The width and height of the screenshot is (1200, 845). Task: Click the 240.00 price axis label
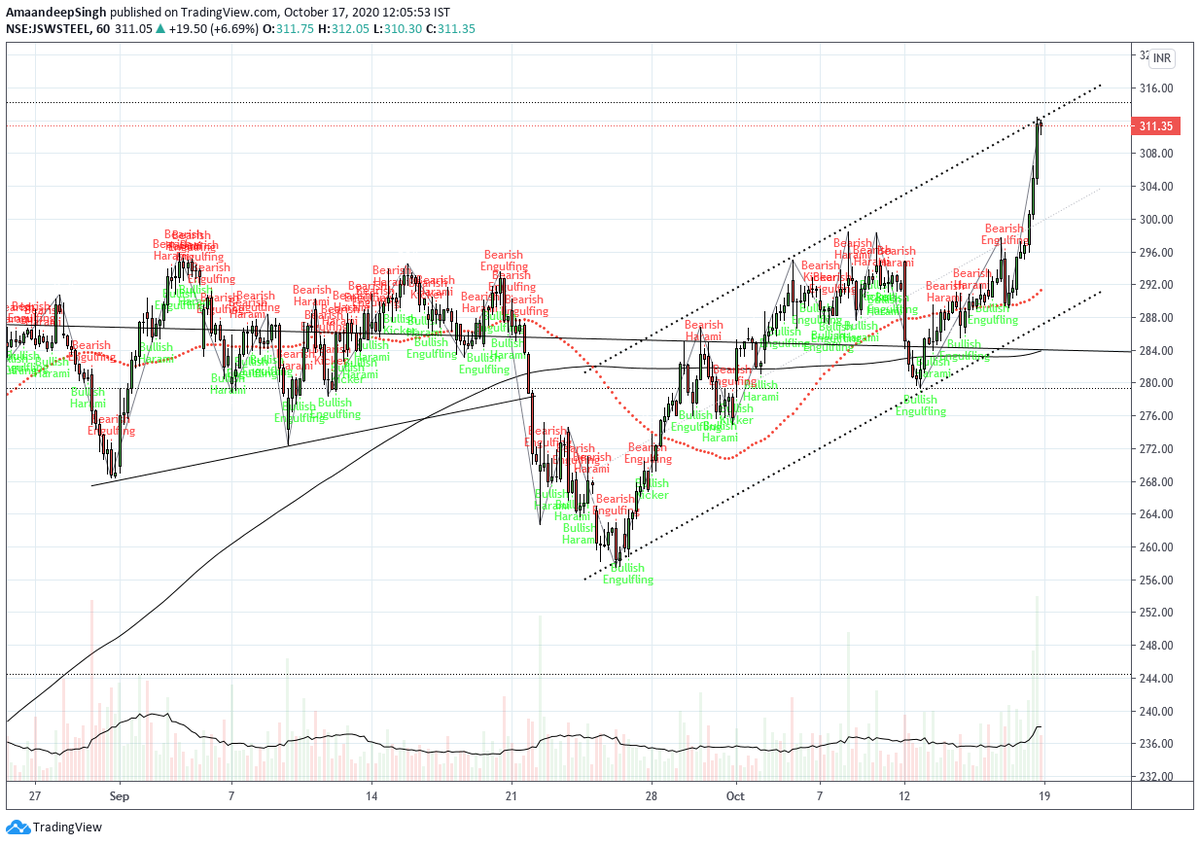click(x=1156, y=712)
